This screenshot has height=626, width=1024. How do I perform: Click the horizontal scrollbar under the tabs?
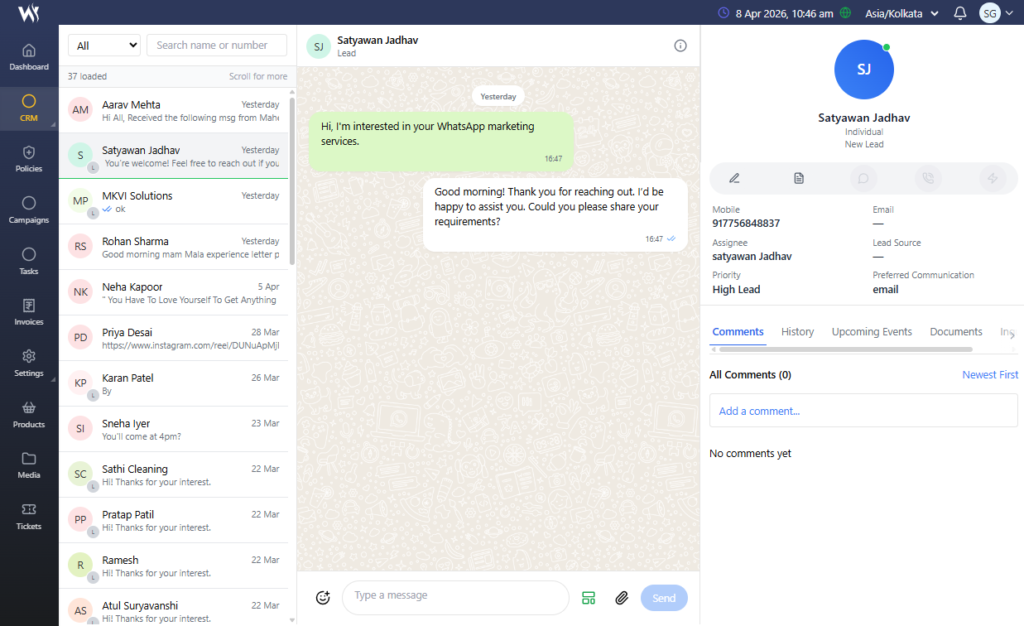845,349
